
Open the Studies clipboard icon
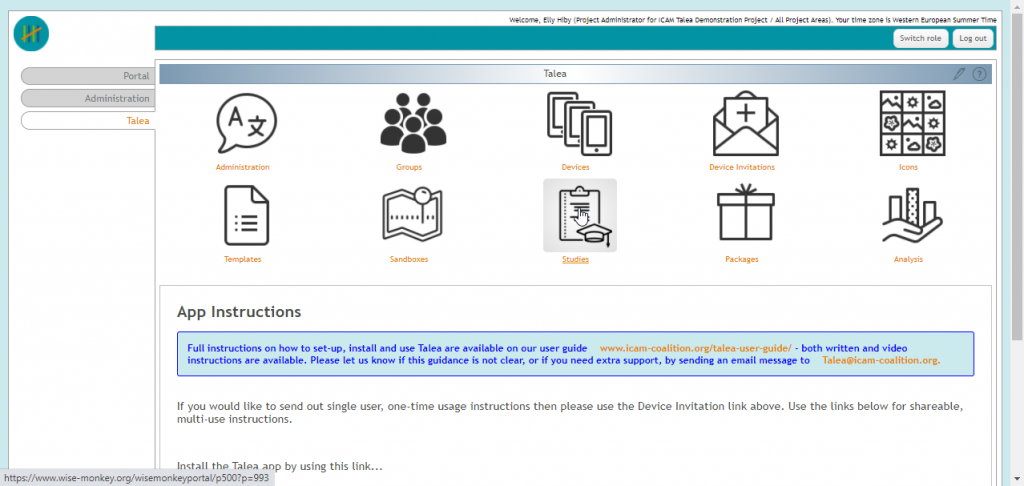[x=580, y=215]
